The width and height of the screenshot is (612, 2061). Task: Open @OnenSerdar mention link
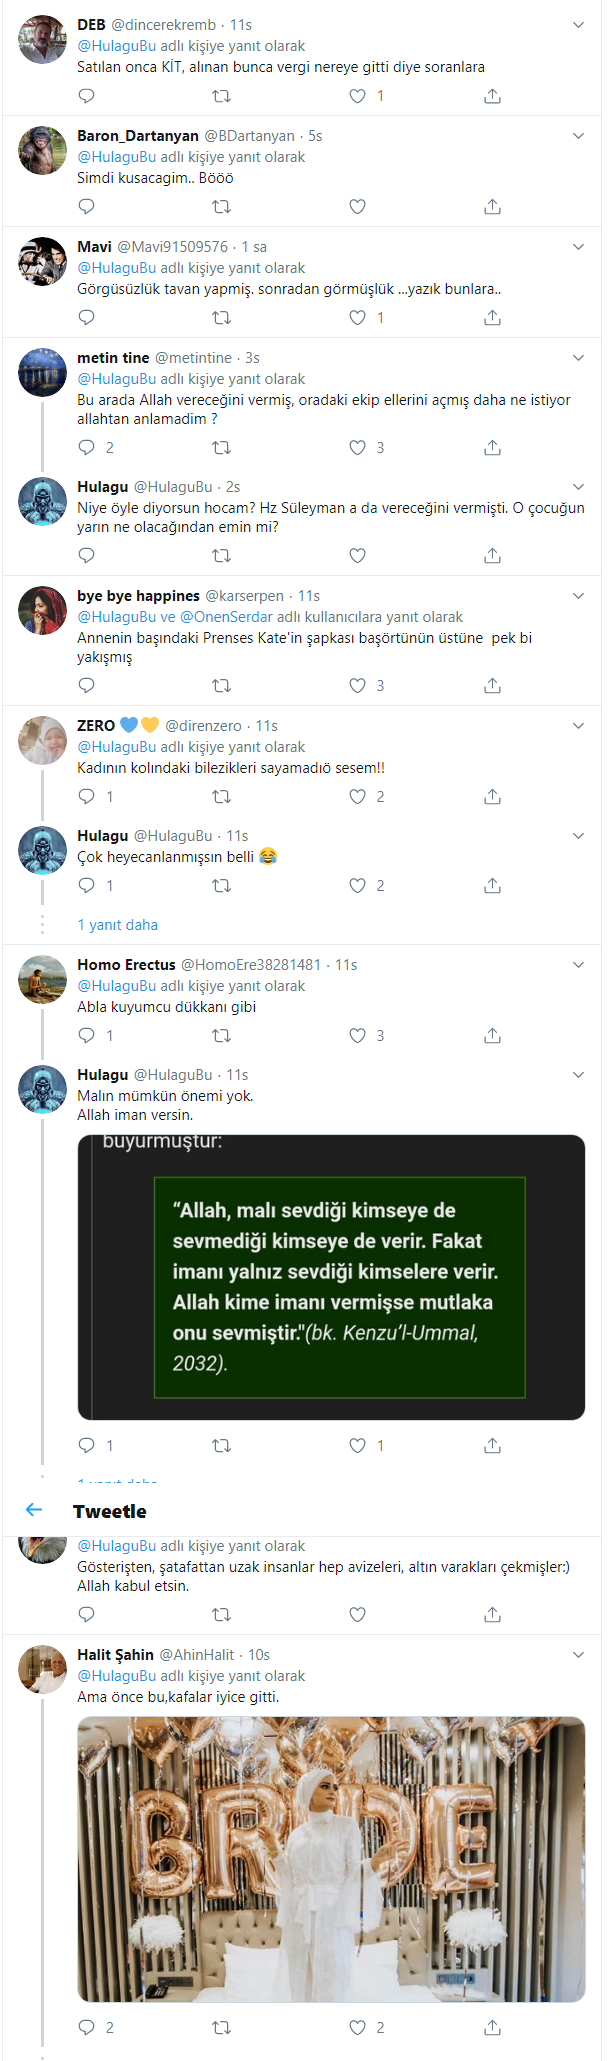coord(226,617)
